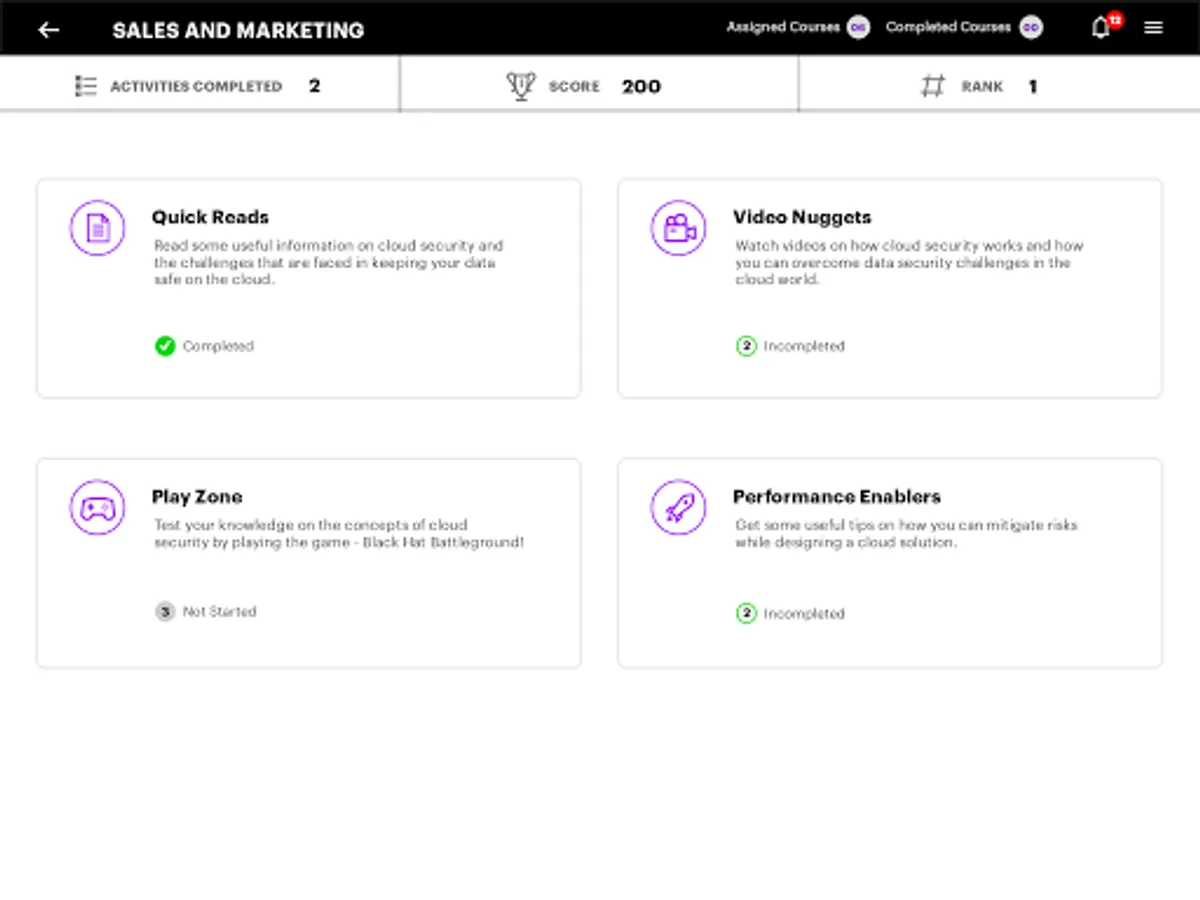Click Performance Enablers Incompleted status badge

746,613
